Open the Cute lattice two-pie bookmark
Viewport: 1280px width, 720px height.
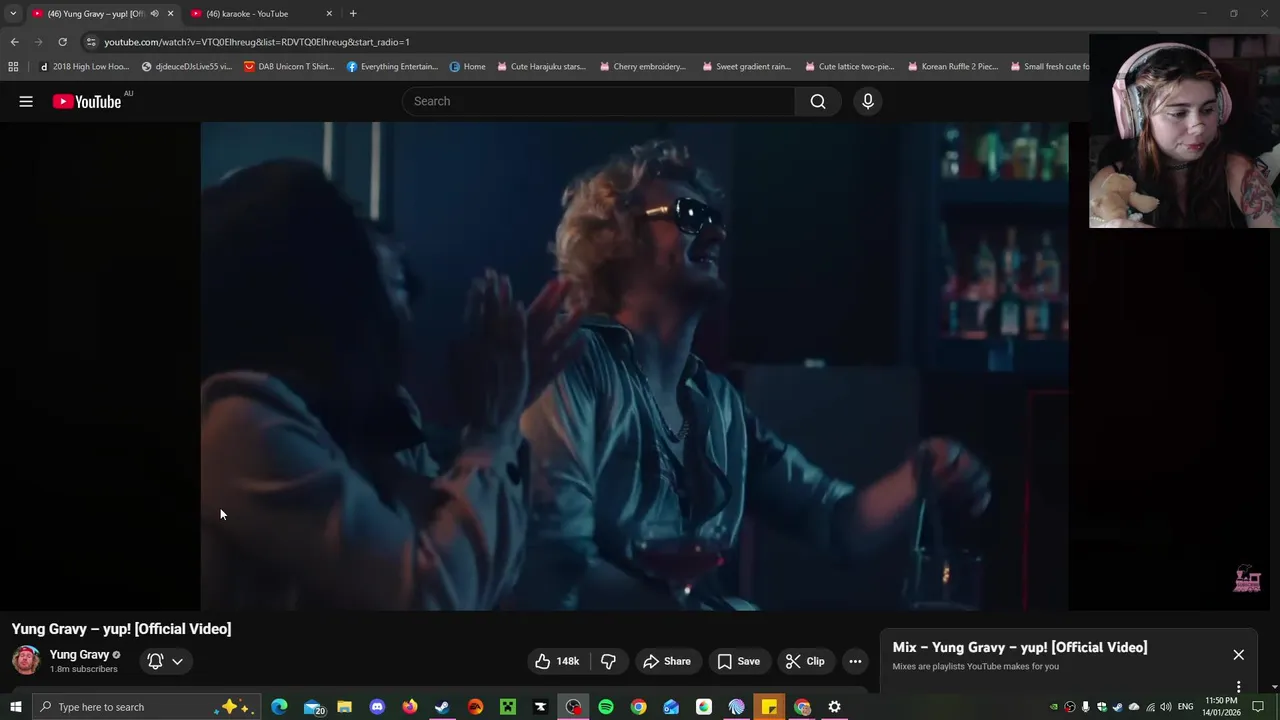849,67
